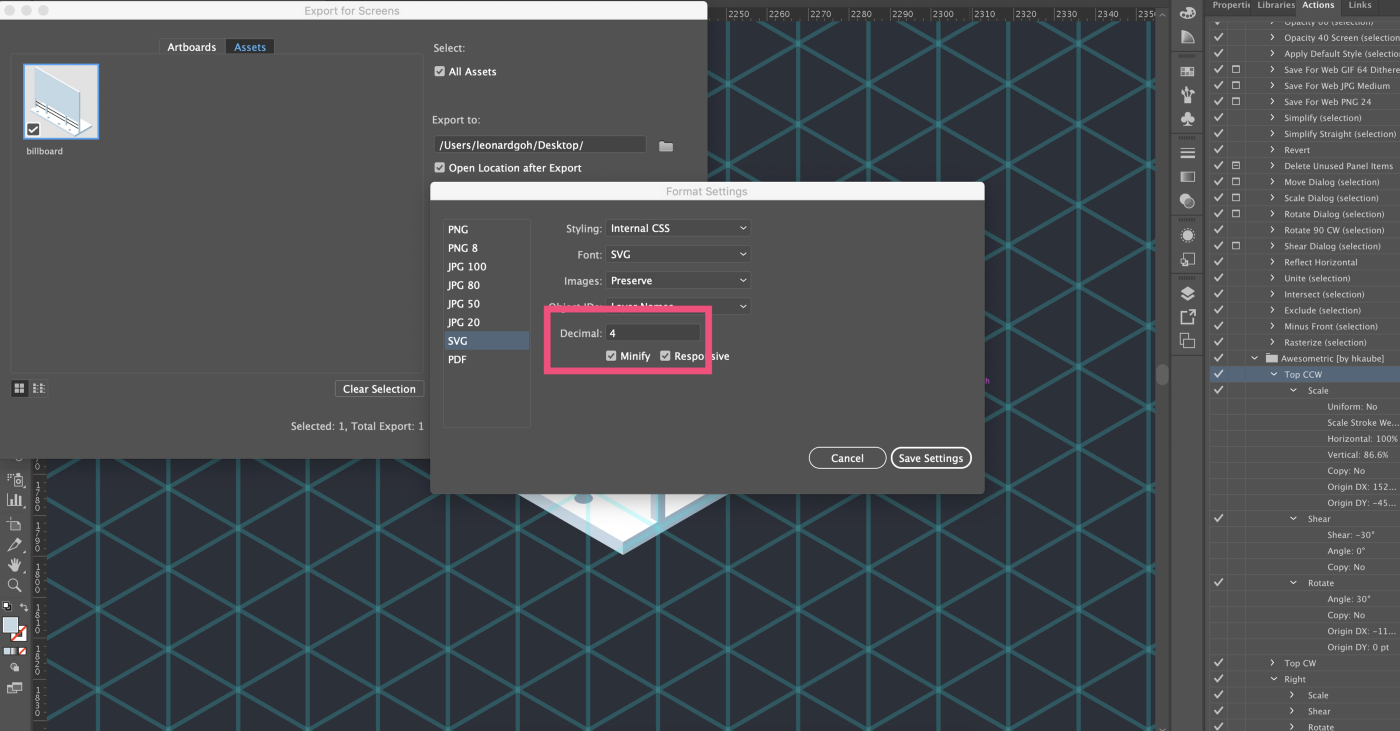Select the Column Graph tool
The width and height of the screenshot is (1400, 731).
[14, 500]
